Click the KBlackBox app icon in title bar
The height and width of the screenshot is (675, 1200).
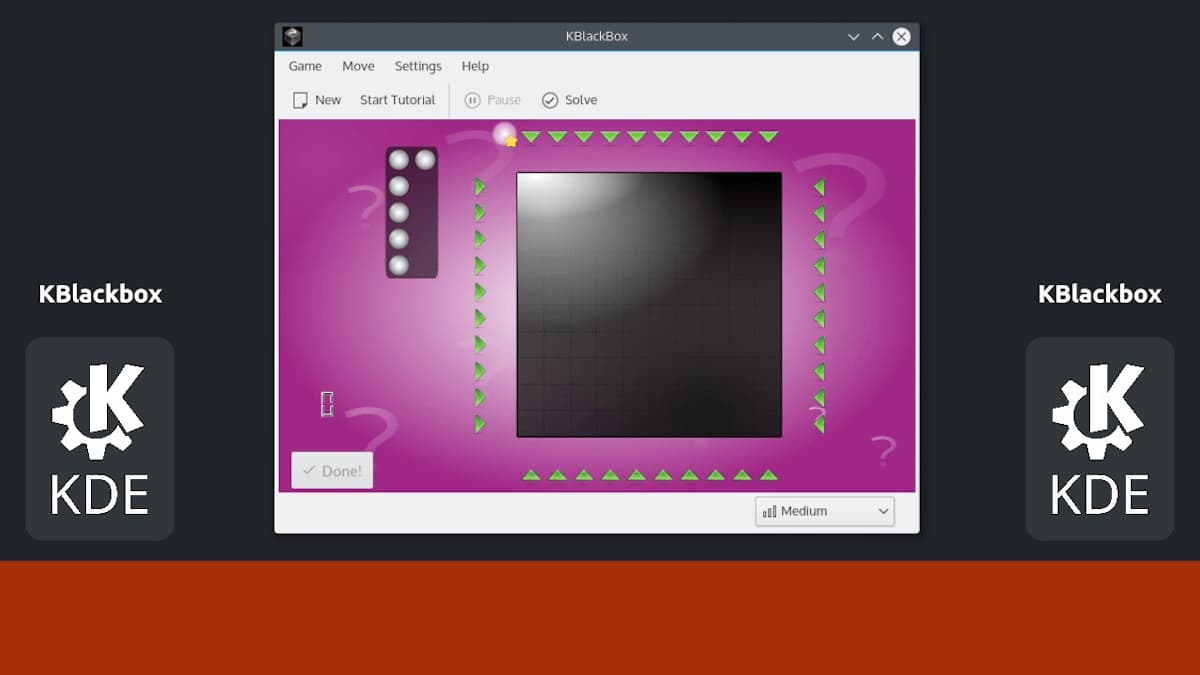click(292, 36)
